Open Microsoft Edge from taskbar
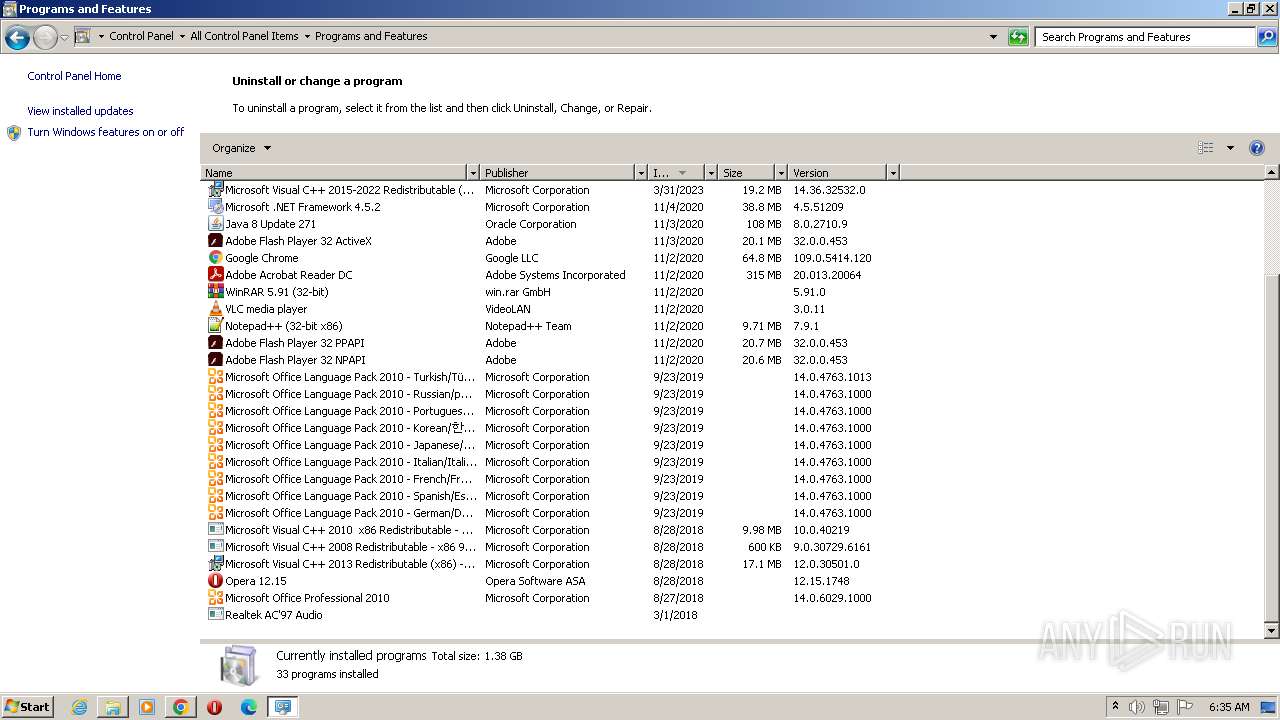The image size is (1280, 720). click(x=249, y=707)
